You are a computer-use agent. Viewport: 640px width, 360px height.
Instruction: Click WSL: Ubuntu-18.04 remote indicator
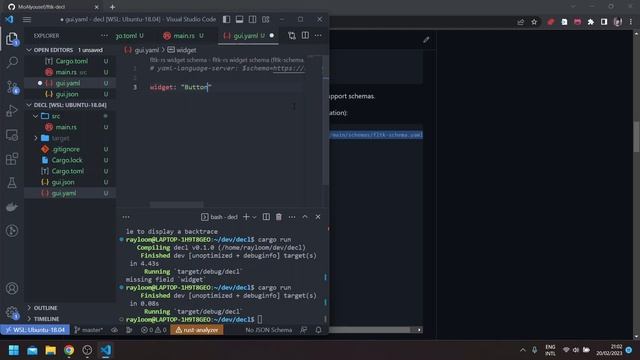coord(36,330)
